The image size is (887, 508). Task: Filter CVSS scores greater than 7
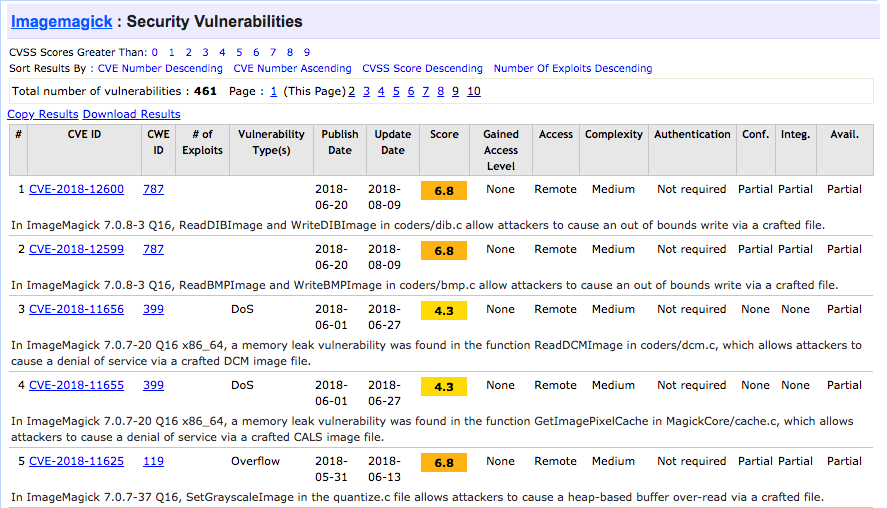coord(273,52)
